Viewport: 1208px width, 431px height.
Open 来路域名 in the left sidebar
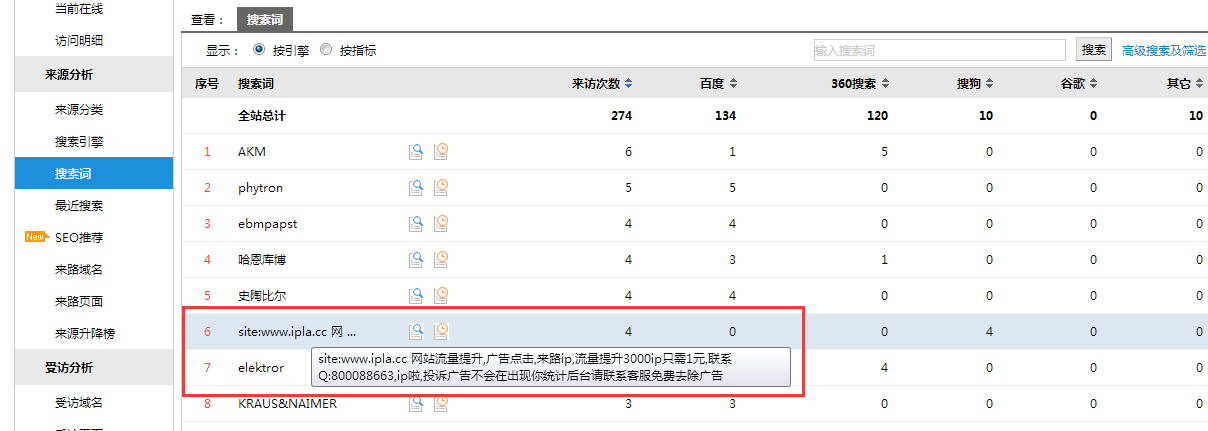click(79, 270)
